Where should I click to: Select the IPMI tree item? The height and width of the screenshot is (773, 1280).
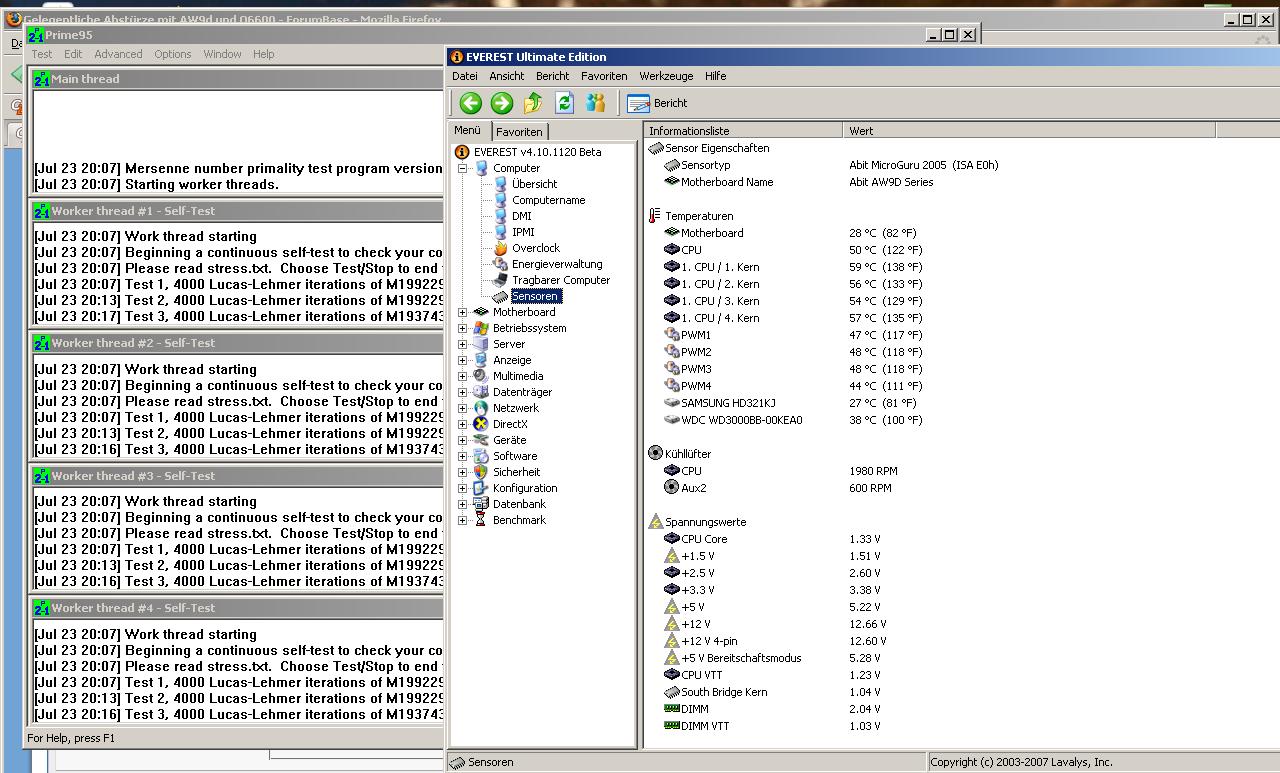523,232
